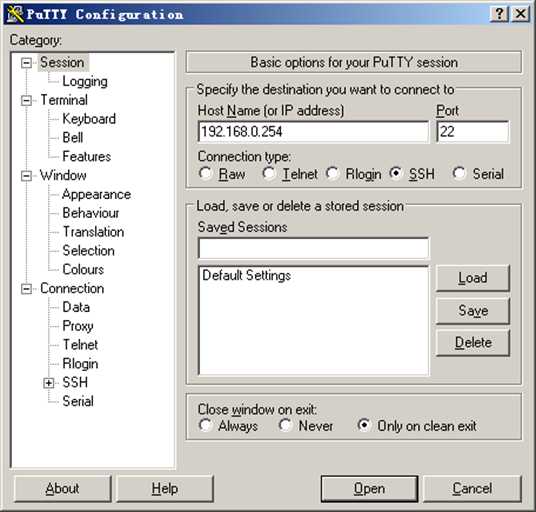
Task: Go to the Colours settings page
Action: pos(83,269)
